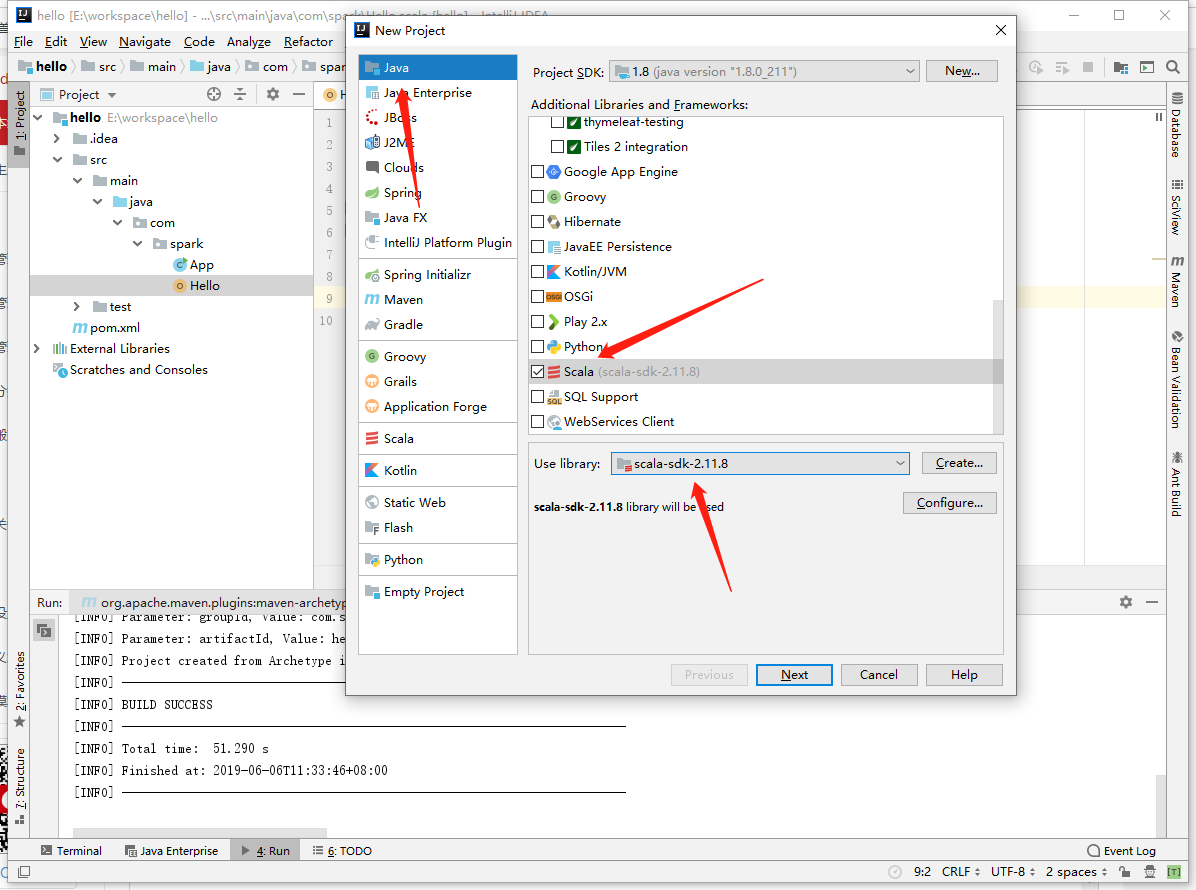
Task: Switch to 6: TODO tab
Action: (x=342, y=850)
